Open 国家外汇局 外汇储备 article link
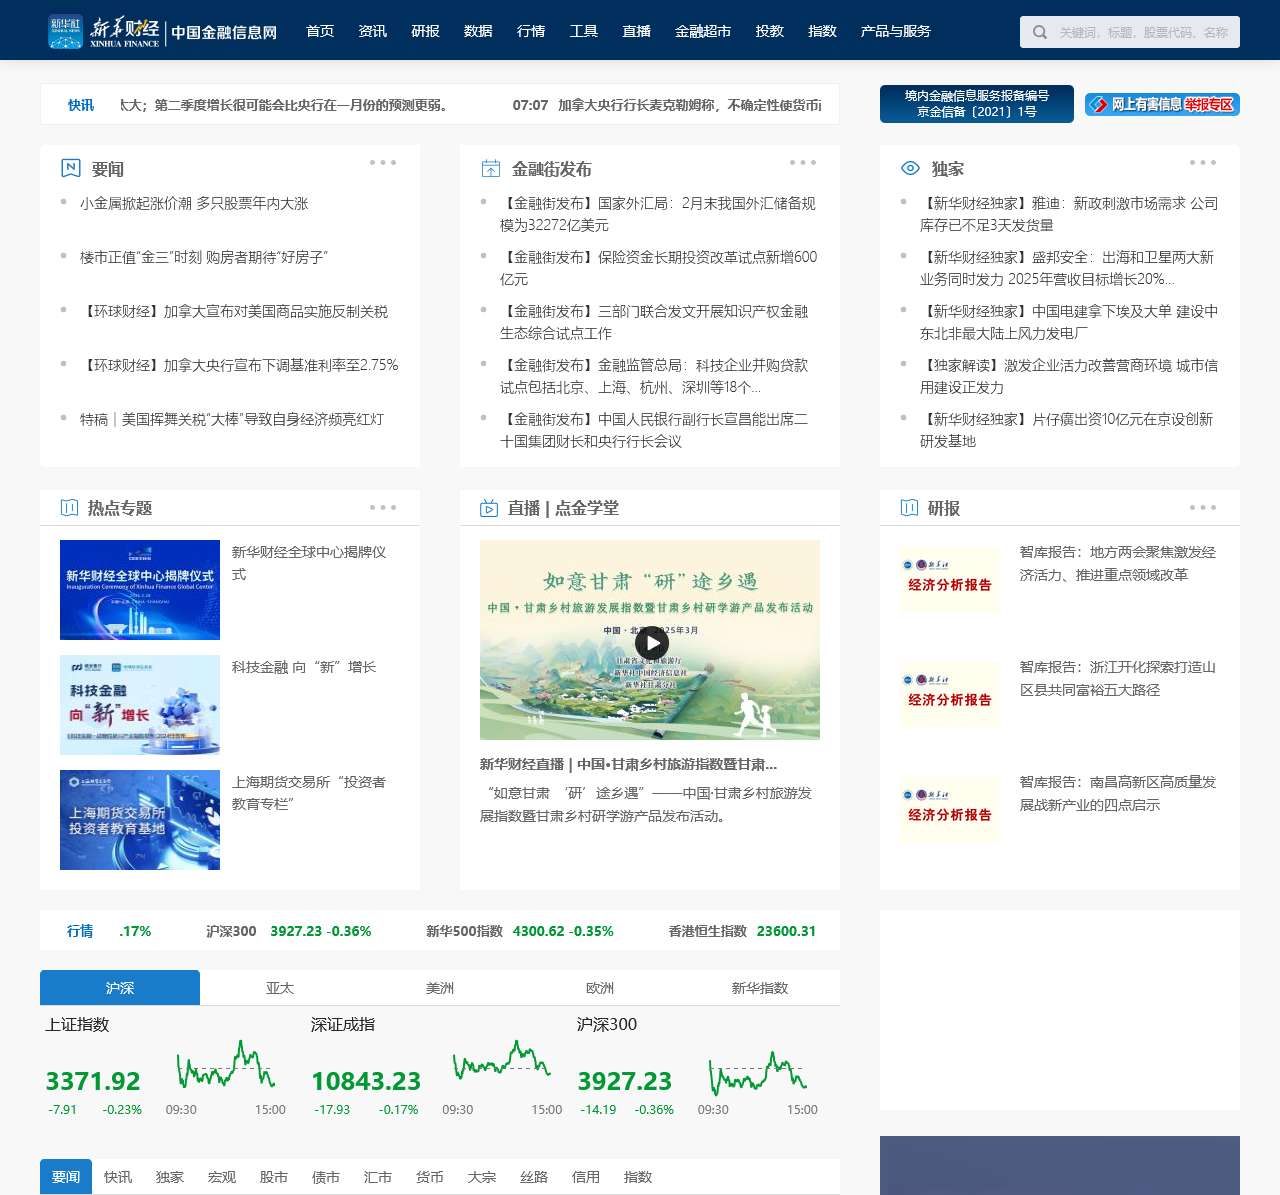Screen dimensions: 1280x1195 (658, 214)
